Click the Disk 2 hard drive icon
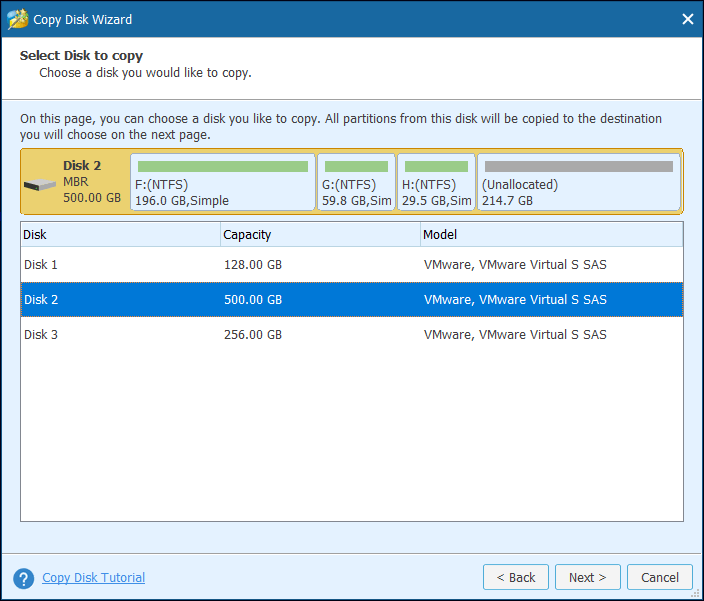The height and width of the screenshot is (601, 704). pos(40,184)
